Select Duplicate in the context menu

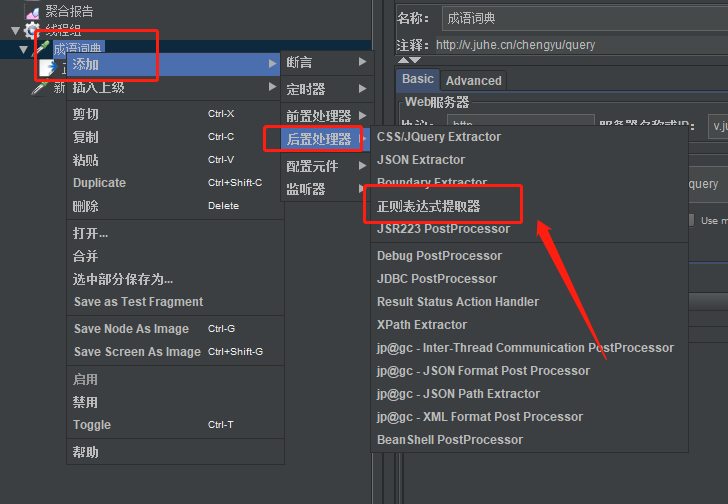(x=176, y=183)
